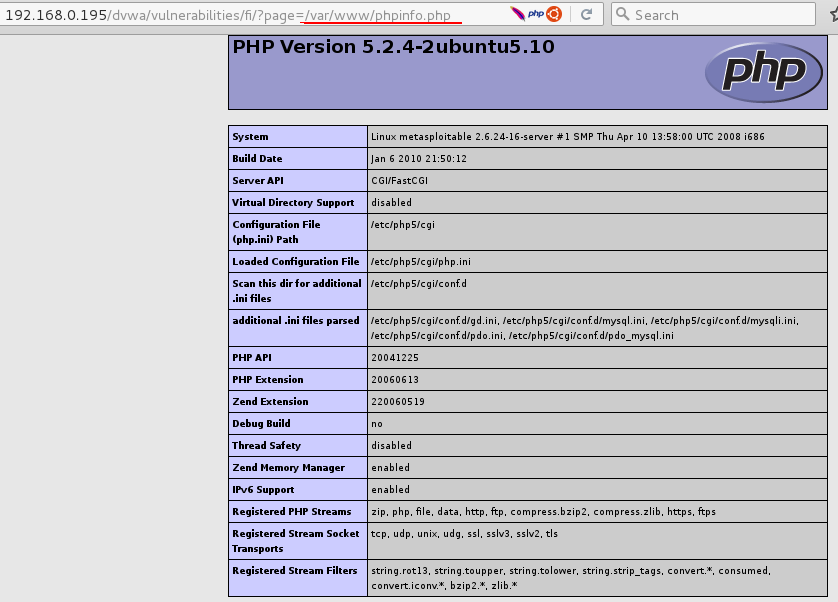
Task: Click the '20060613' value
Action: tap(395, 380)
